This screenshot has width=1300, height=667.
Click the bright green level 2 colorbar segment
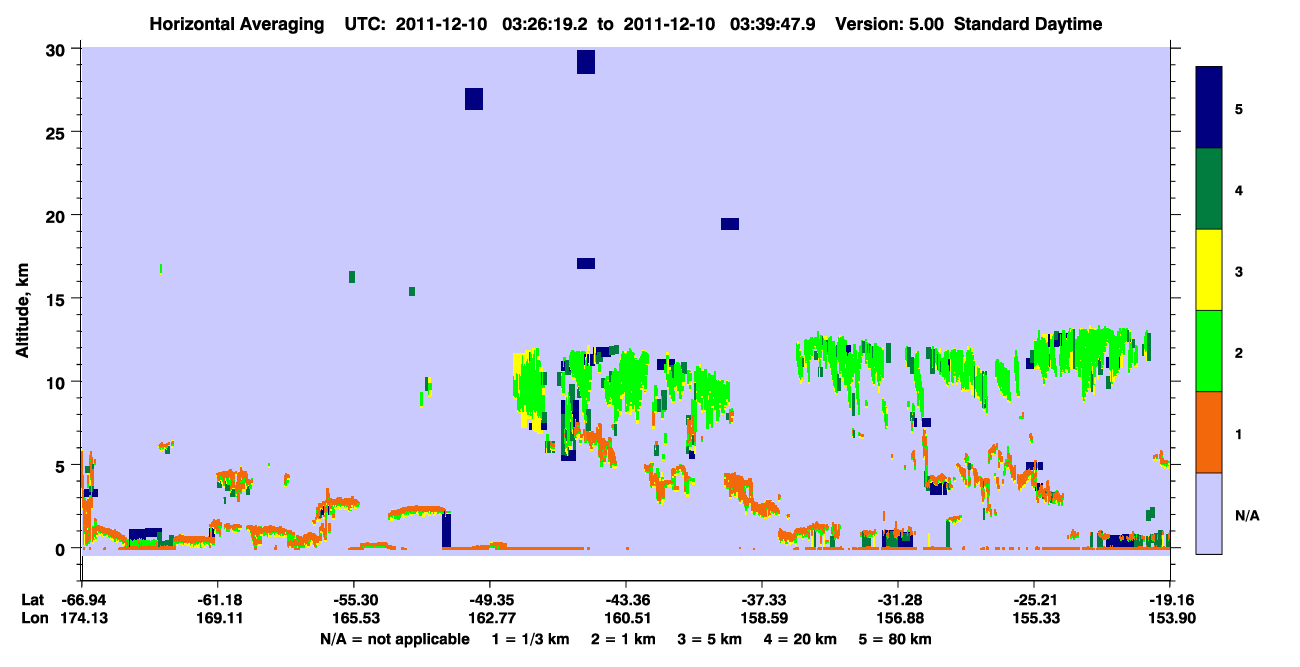pyautogui.click(x=1209, y=351)
